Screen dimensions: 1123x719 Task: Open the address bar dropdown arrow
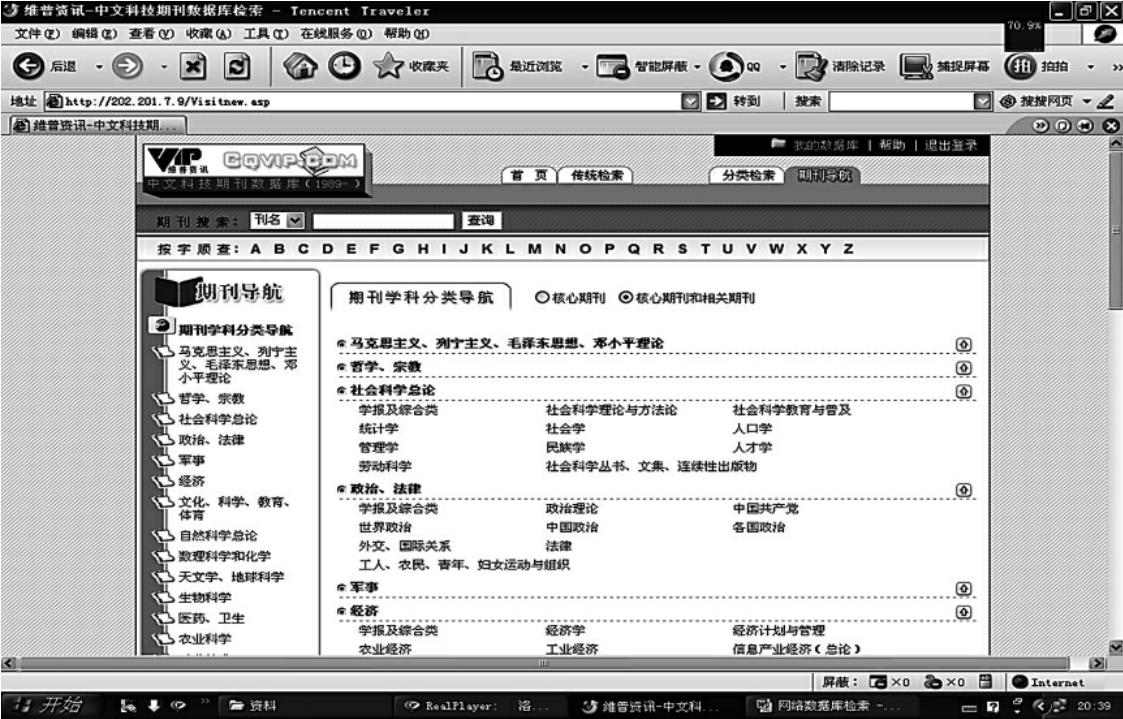(690, 102)
